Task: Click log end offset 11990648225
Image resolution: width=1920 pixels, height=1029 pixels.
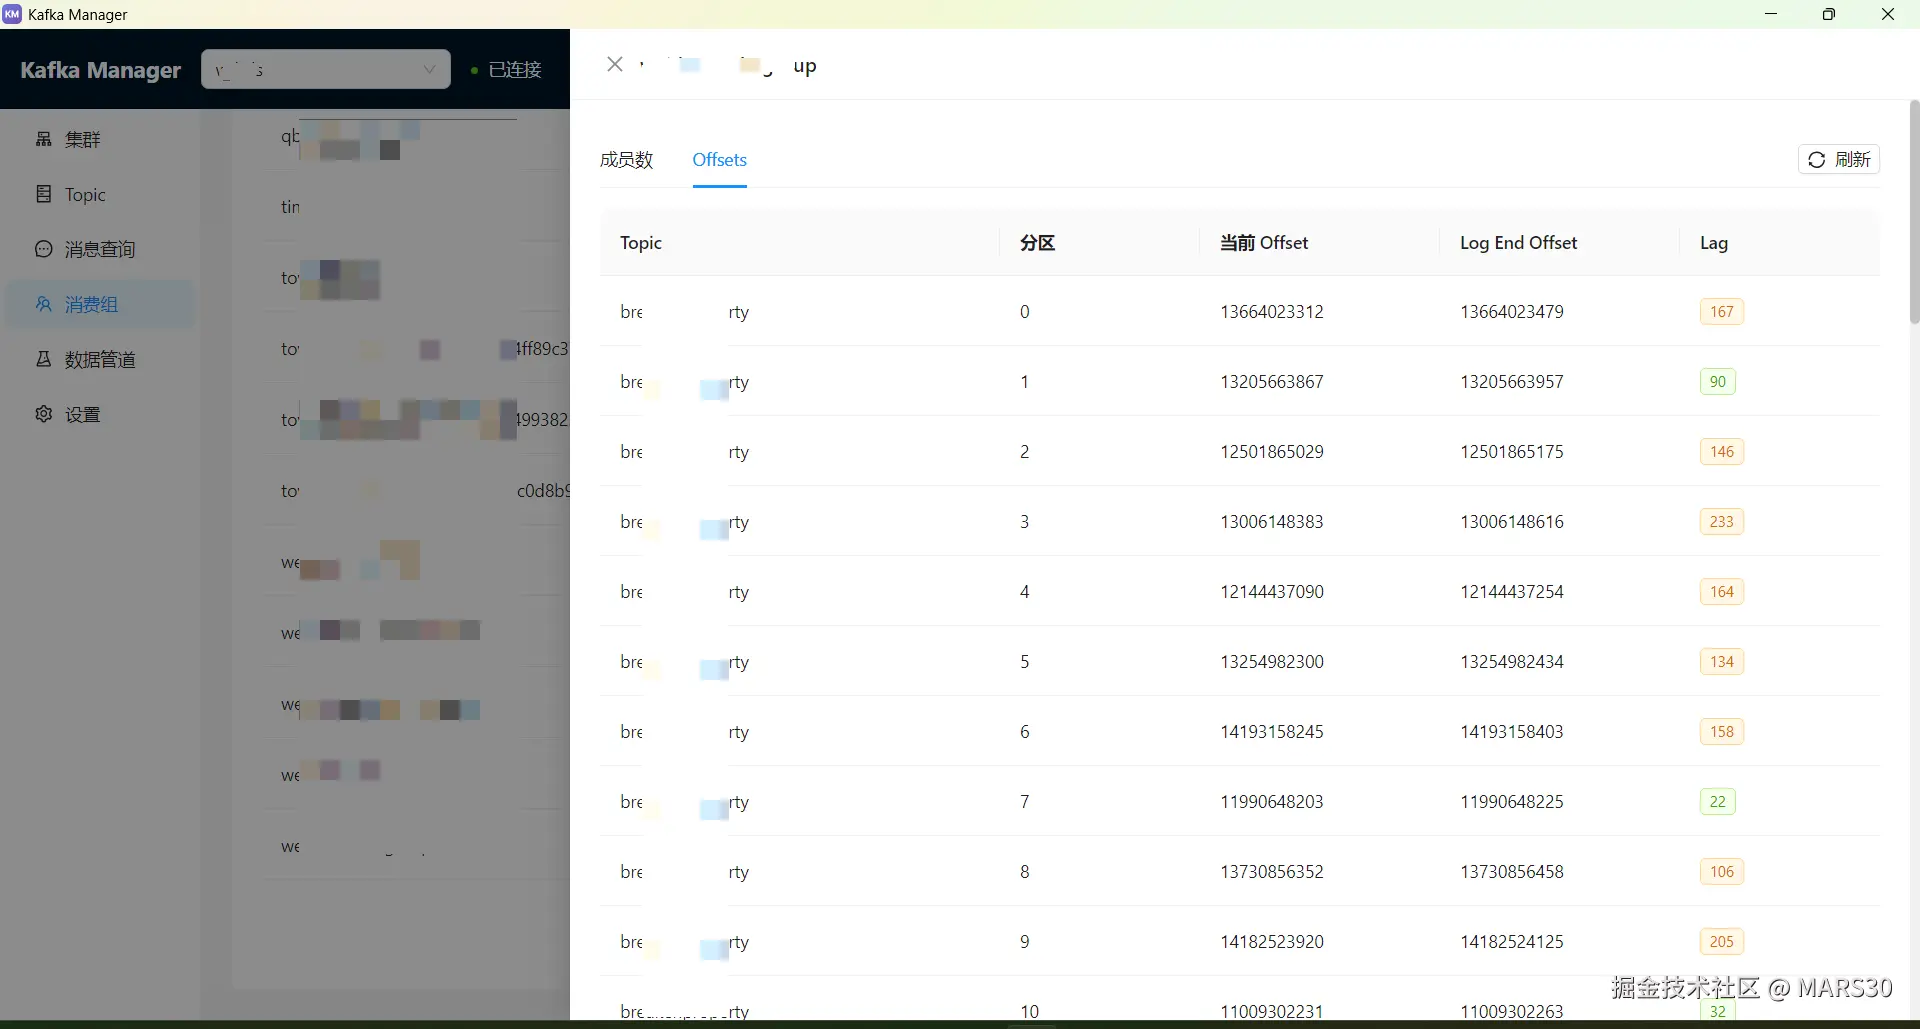Action: (x=1512, y=802)
